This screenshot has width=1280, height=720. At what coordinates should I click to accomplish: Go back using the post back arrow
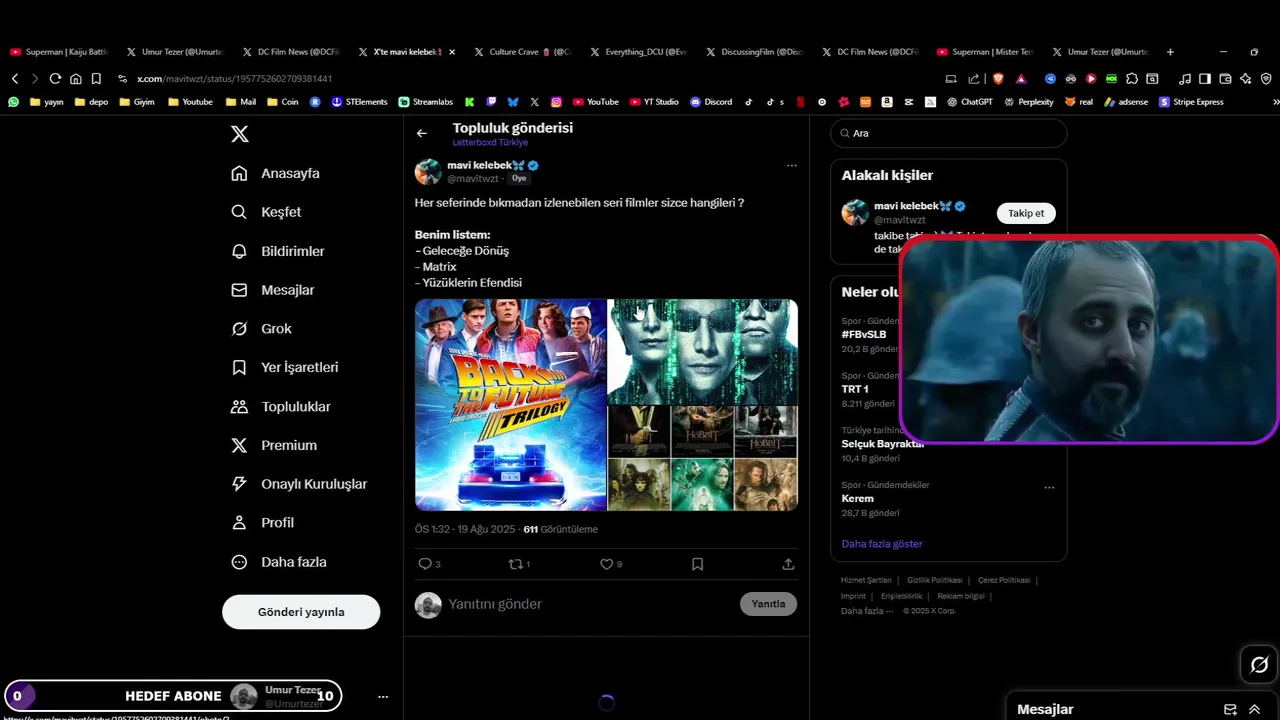tap(422, 133)
